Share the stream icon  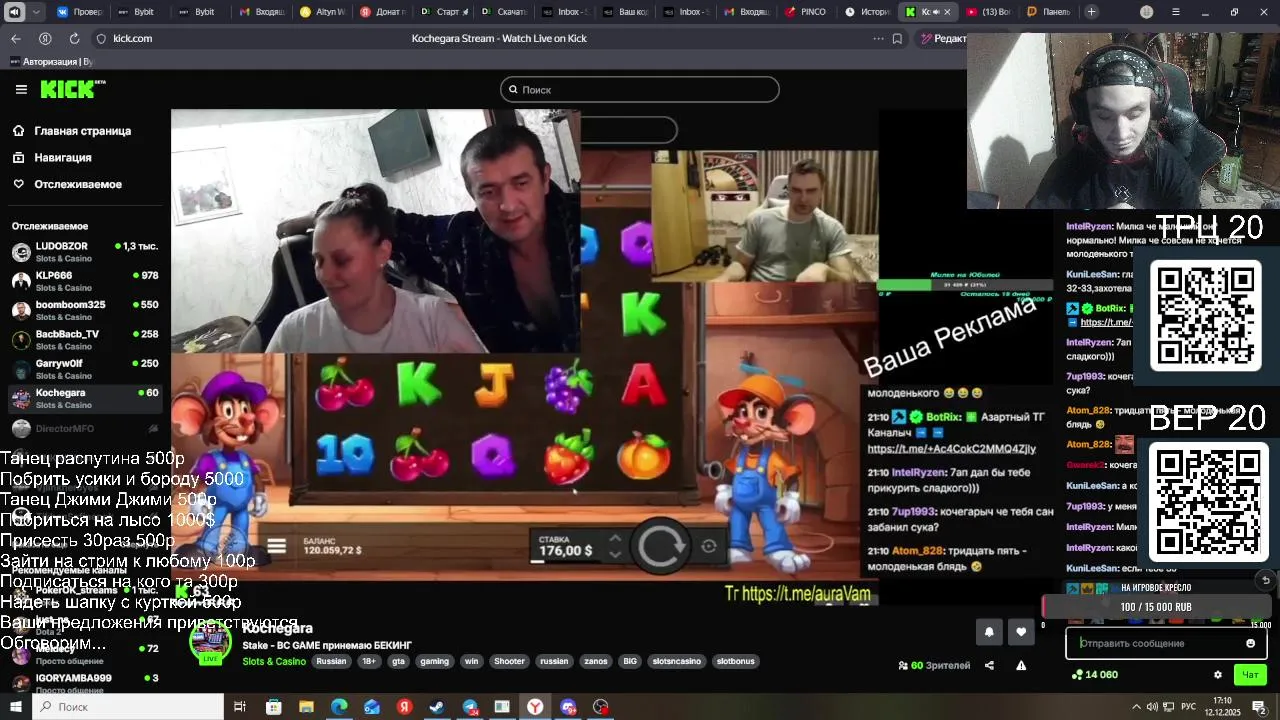tap(989, 665)
